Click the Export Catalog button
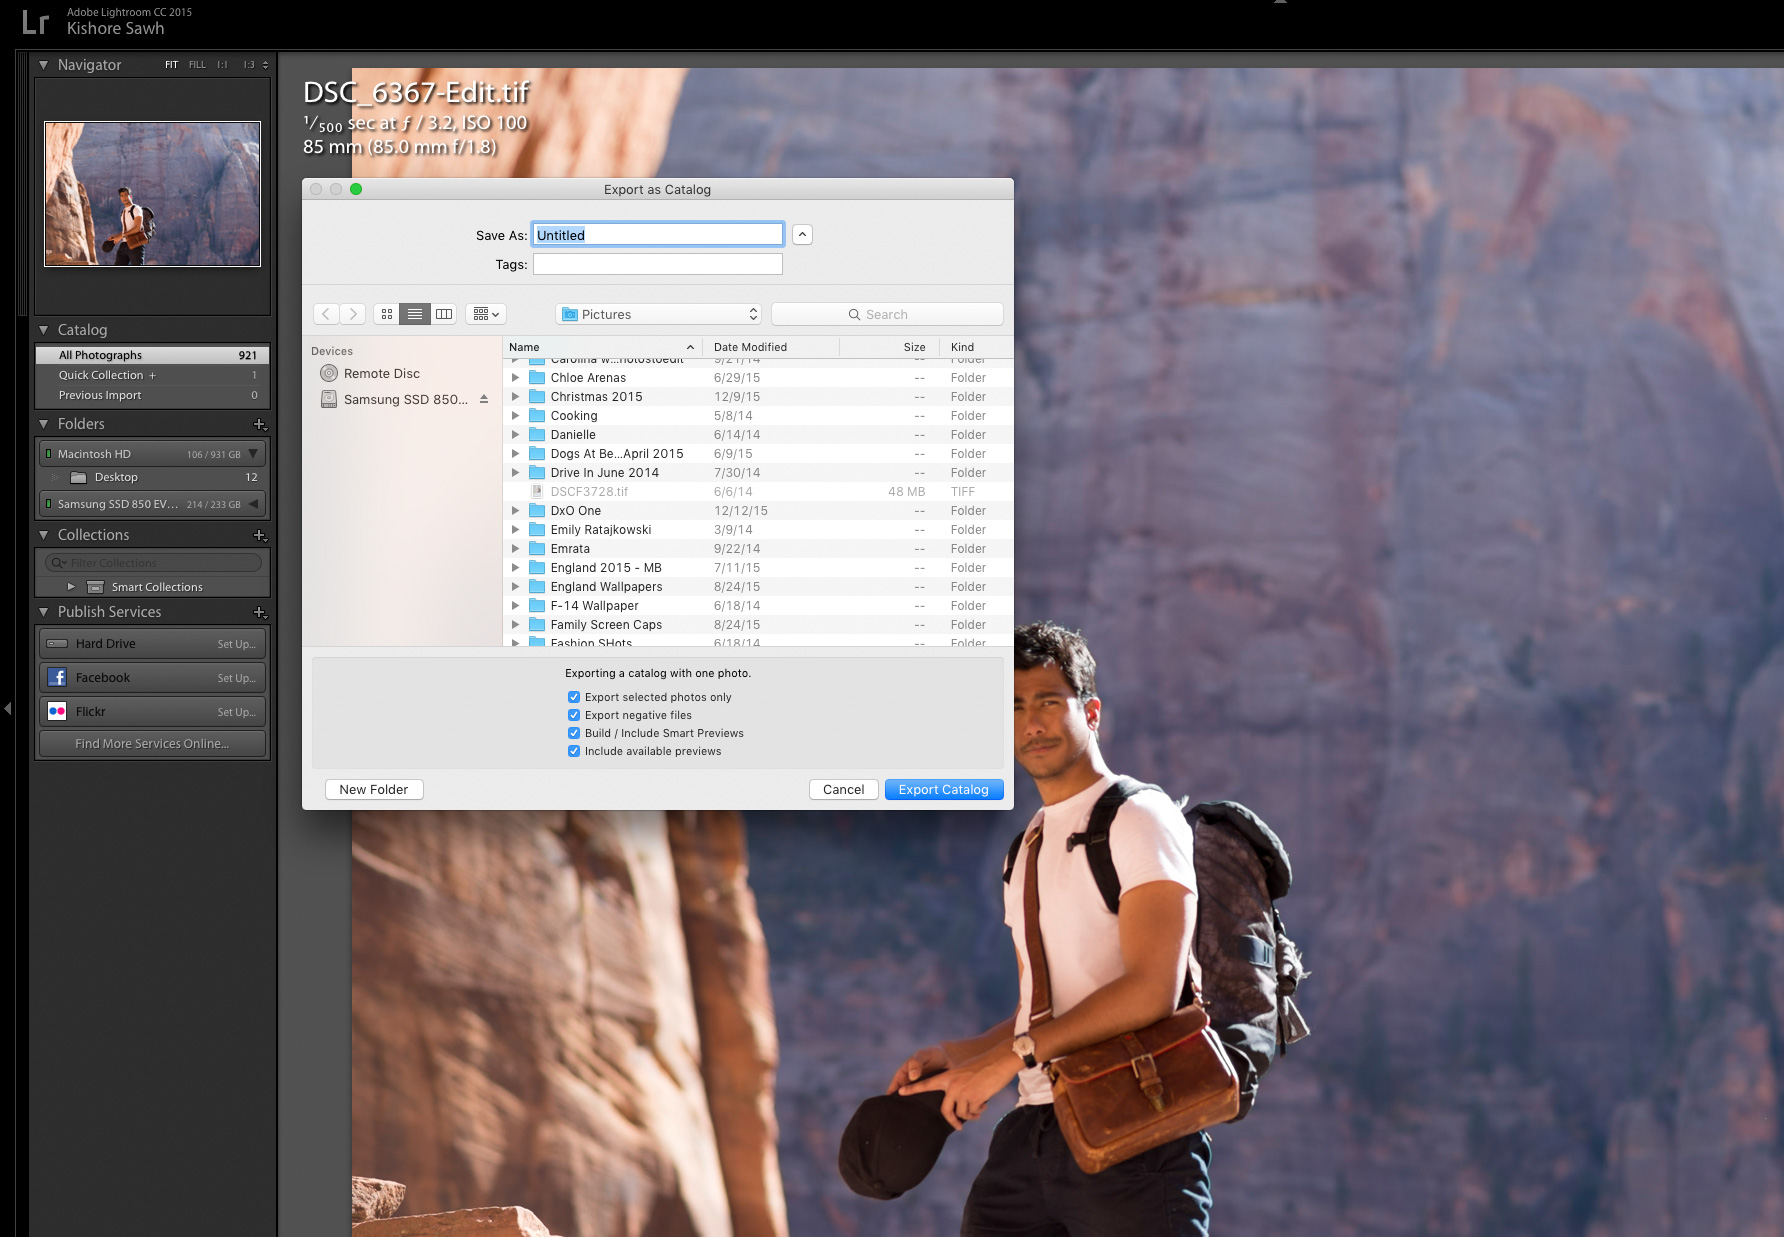This screenshot has height=1237, width=1784. click(942, 789)
